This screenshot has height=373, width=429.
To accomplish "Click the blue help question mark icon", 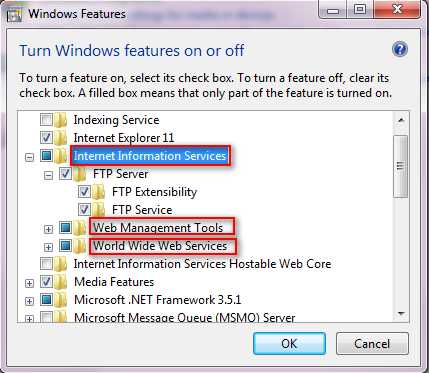I will click(400, 50).
